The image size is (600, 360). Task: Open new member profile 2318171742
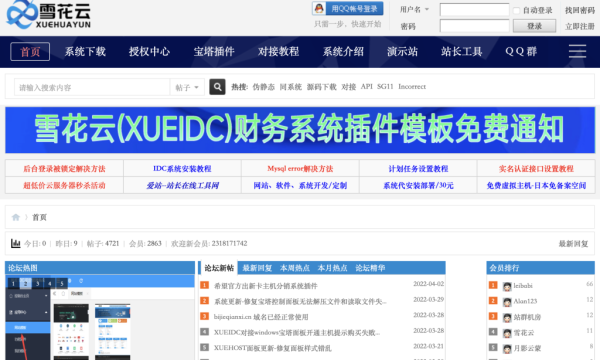[x=229, y=243]
